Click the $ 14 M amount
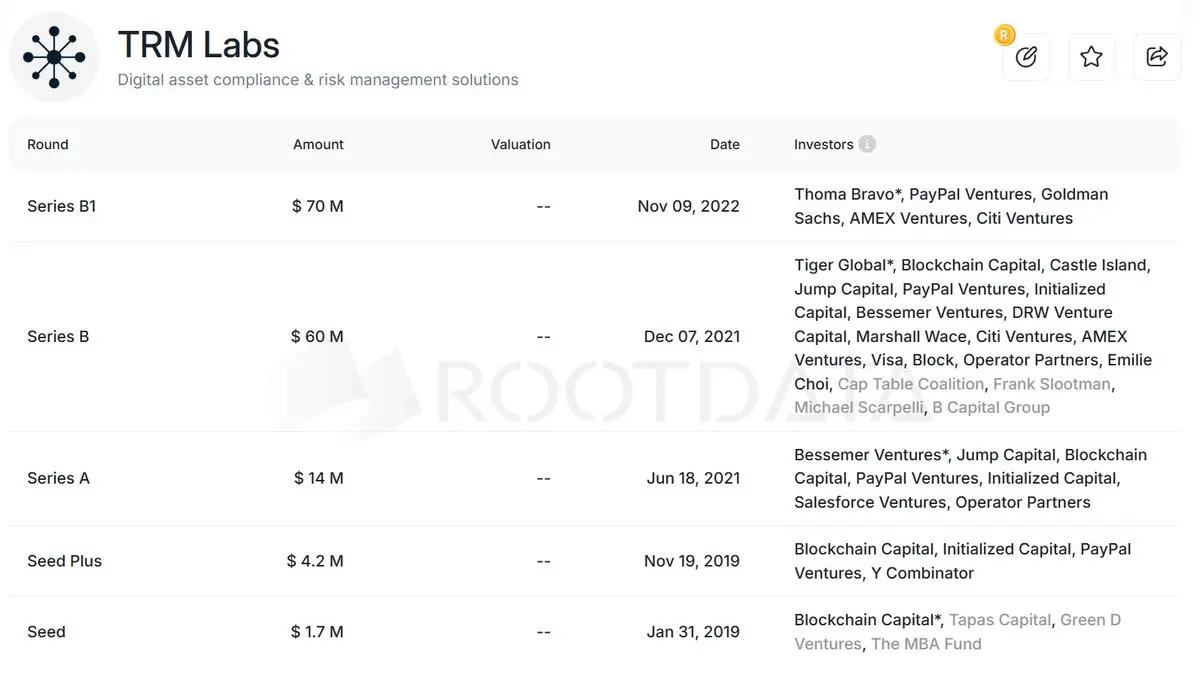1200x678 pixels. [x=319, y=478]
